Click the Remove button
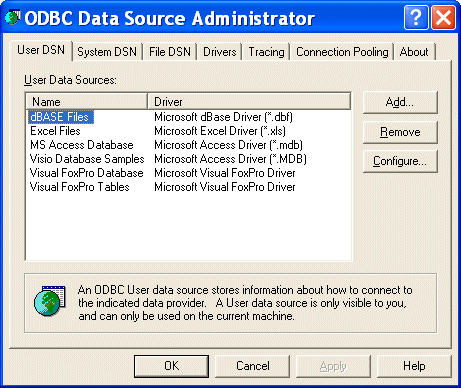 coord(400,132)
